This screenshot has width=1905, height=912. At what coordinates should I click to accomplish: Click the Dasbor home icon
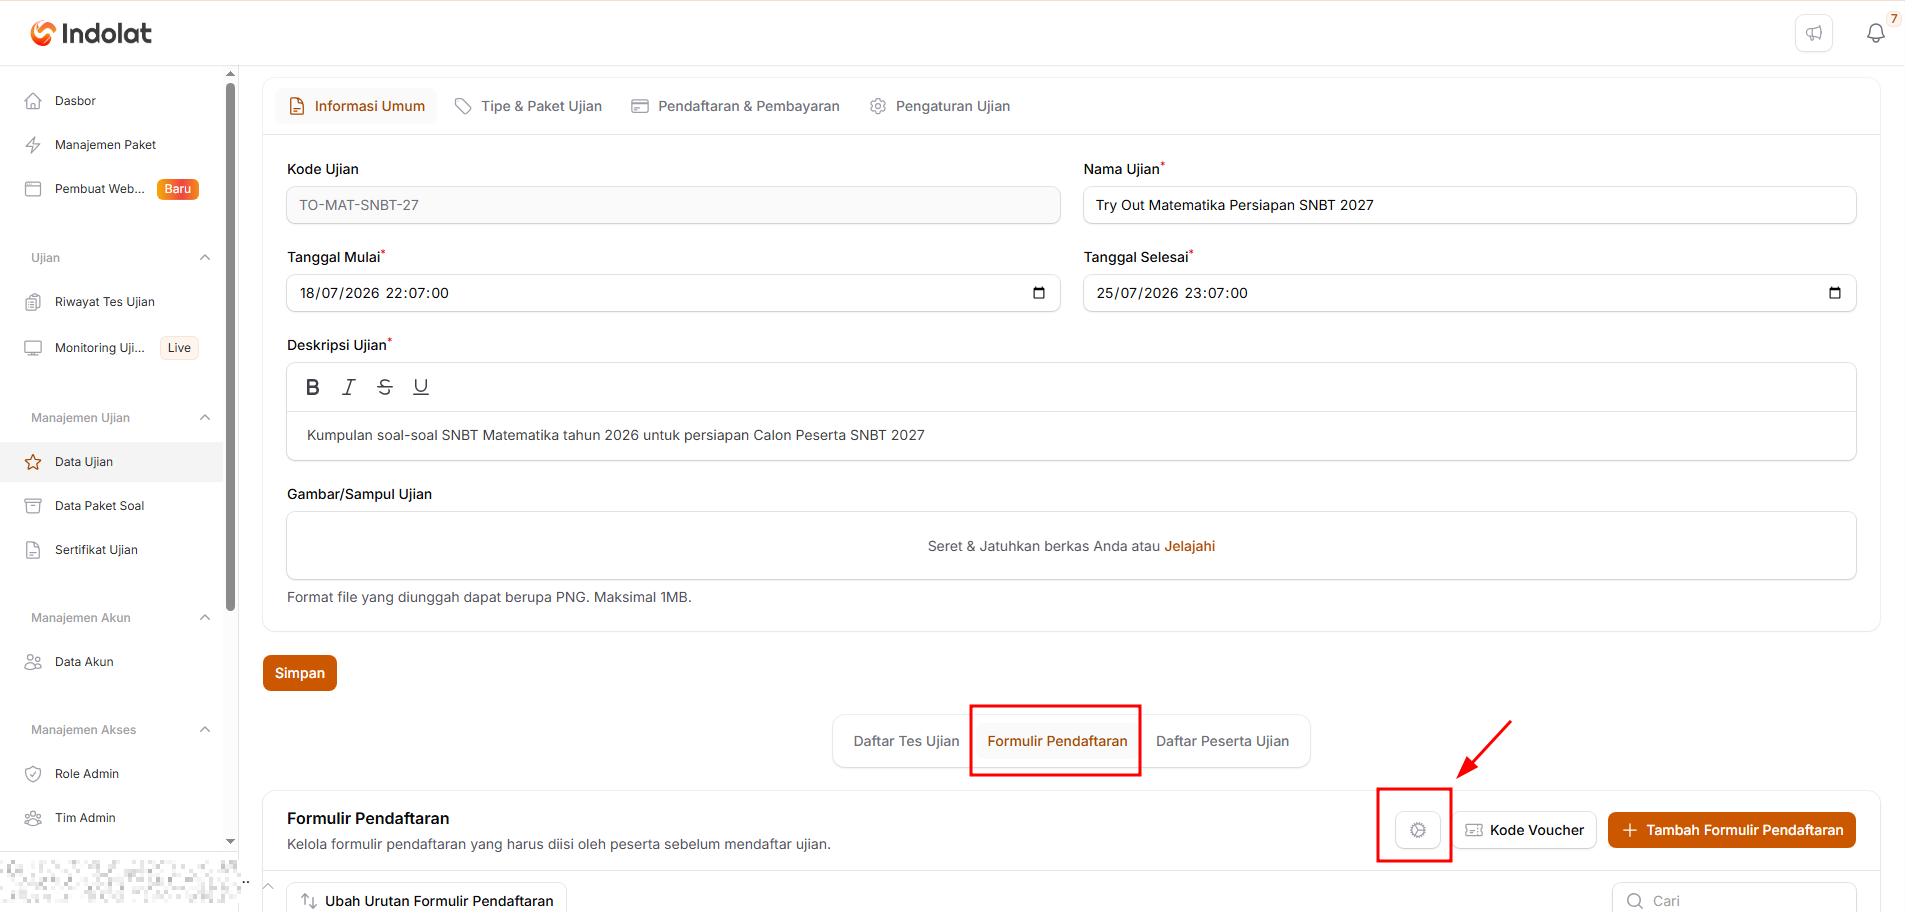coord(33,101)
